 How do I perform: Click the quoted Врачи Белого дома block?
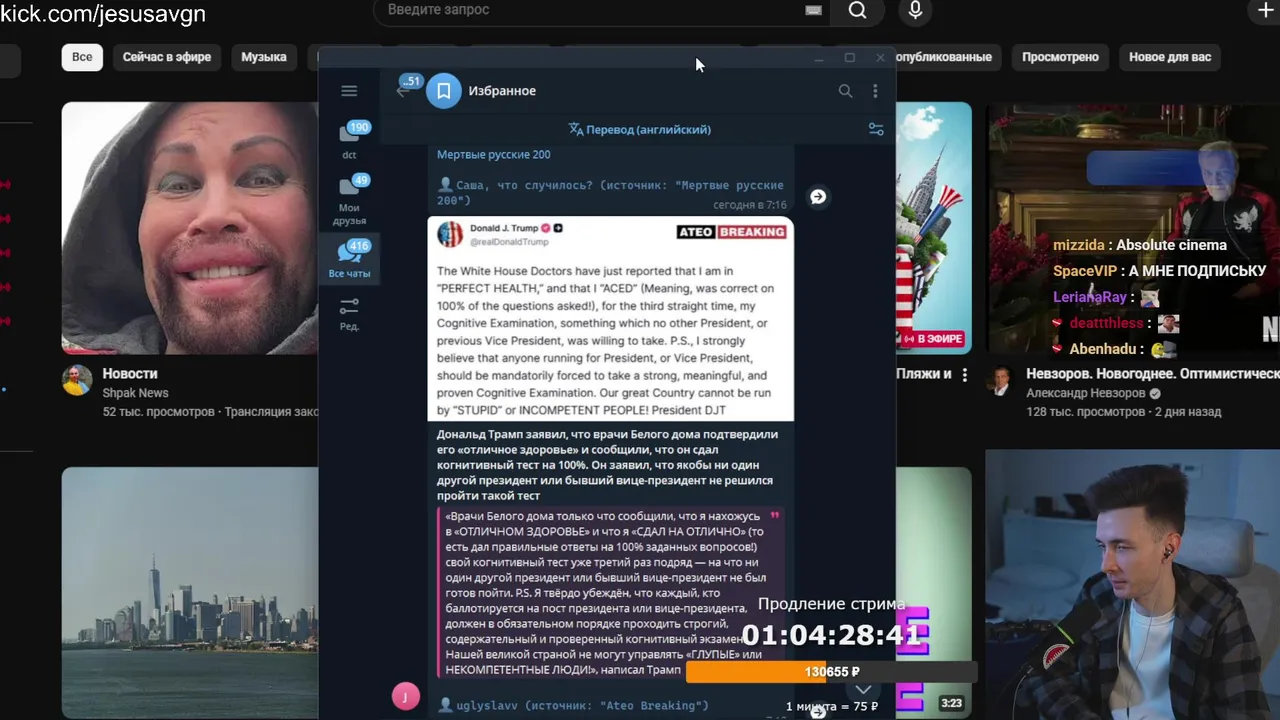tap(609, 593)
